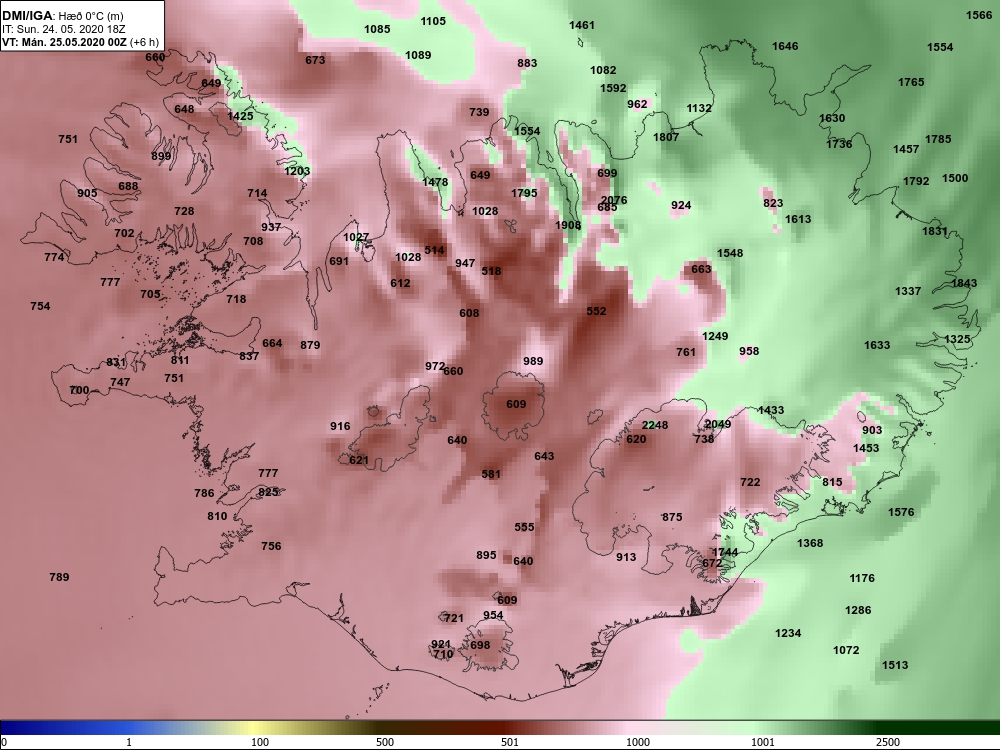This screenshot has width=1000, height=750.
Task: Select the 1736 value
Action: click(x=839, y=144)
